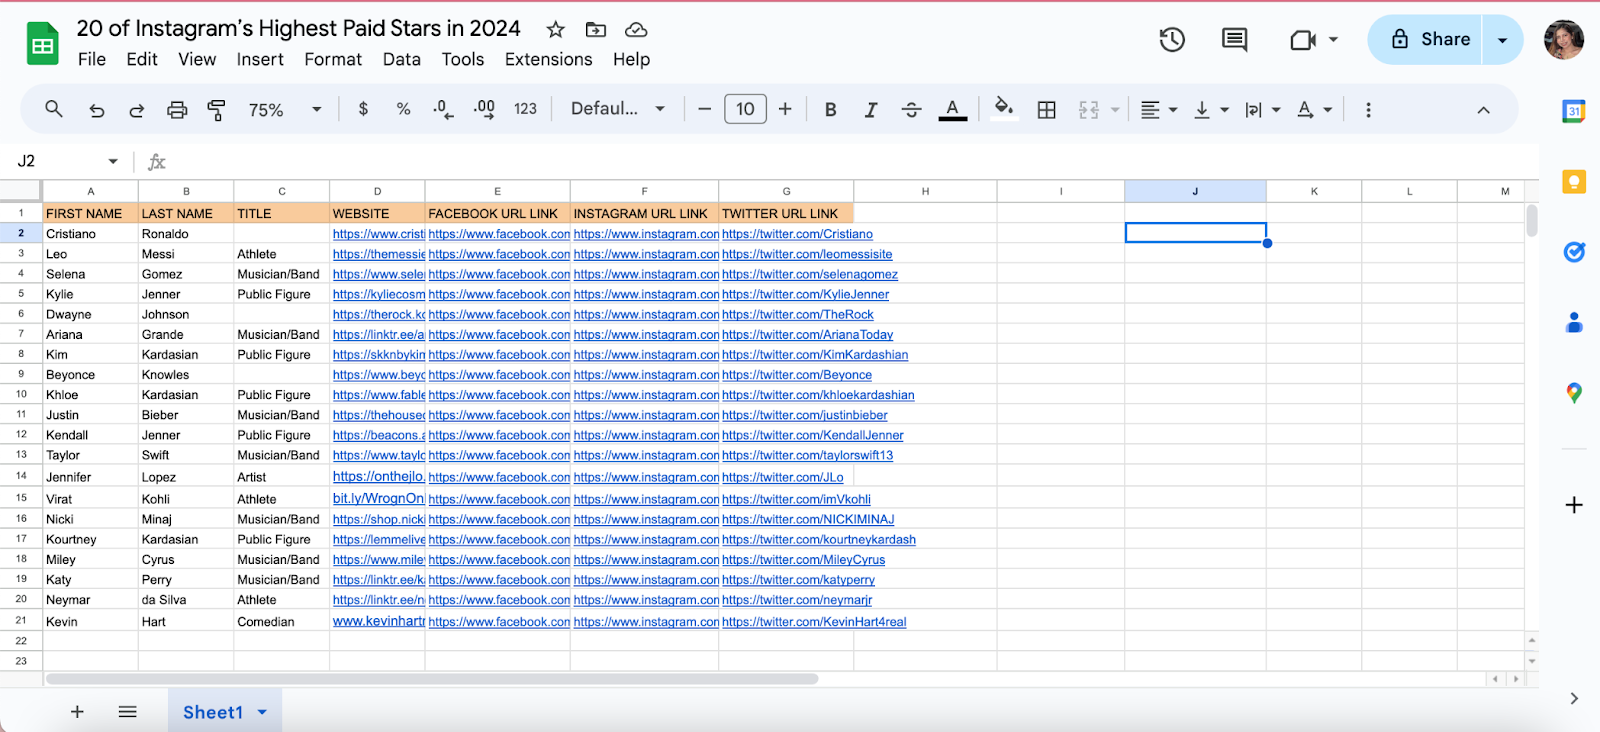Open the Calendar side panel
The width and height of the screenshot is (1600, 732).
(1574, 111)
